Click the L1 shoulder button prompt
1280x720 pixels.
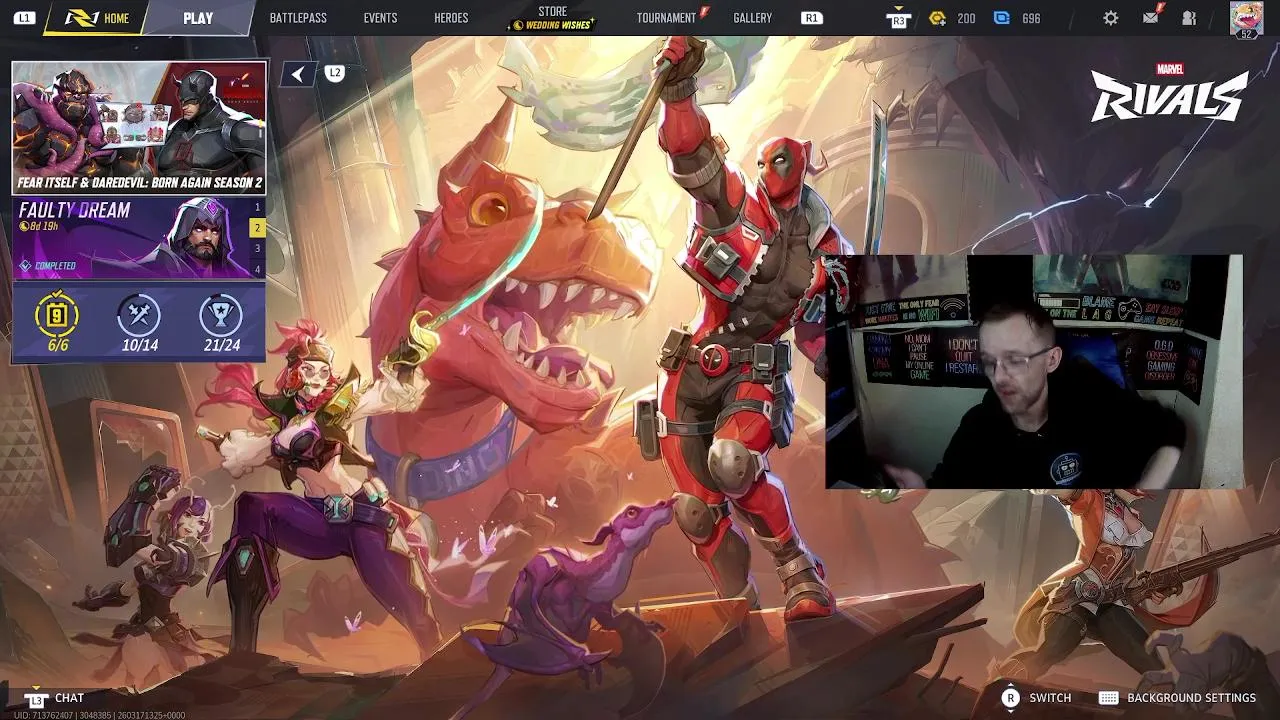(x=24, y=18)
